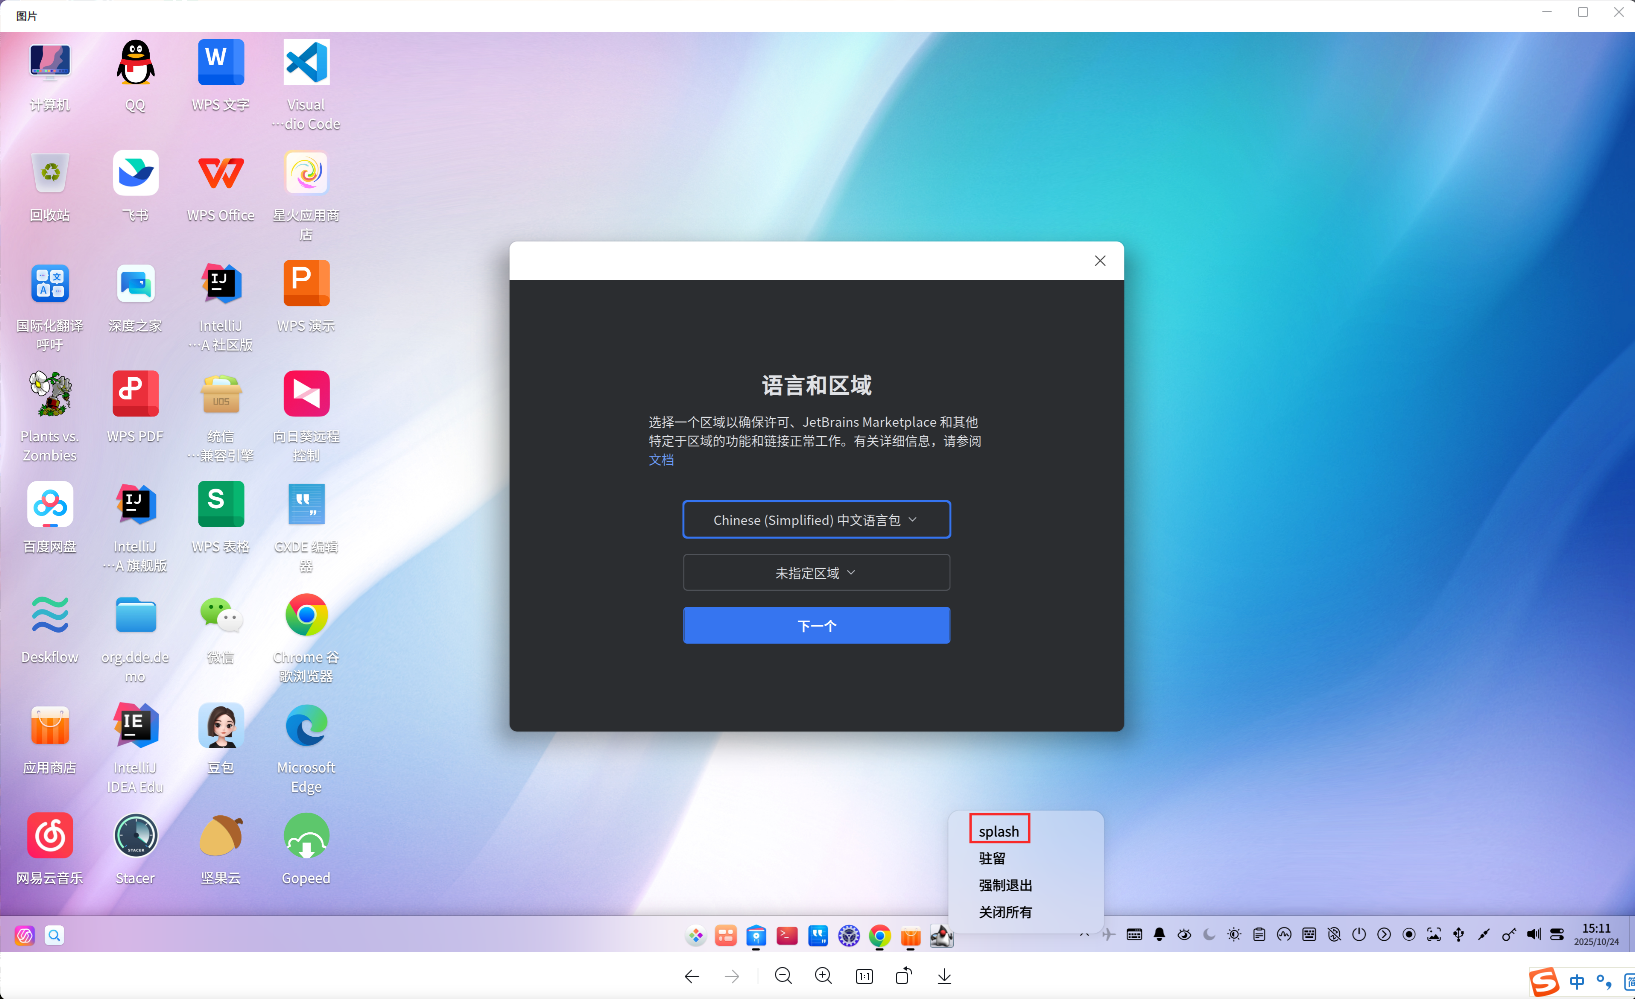Viewport: 1635px width, 999px height.
Task: Open the Plants vs. Zombies desktop icon
Action: [50, 395]
